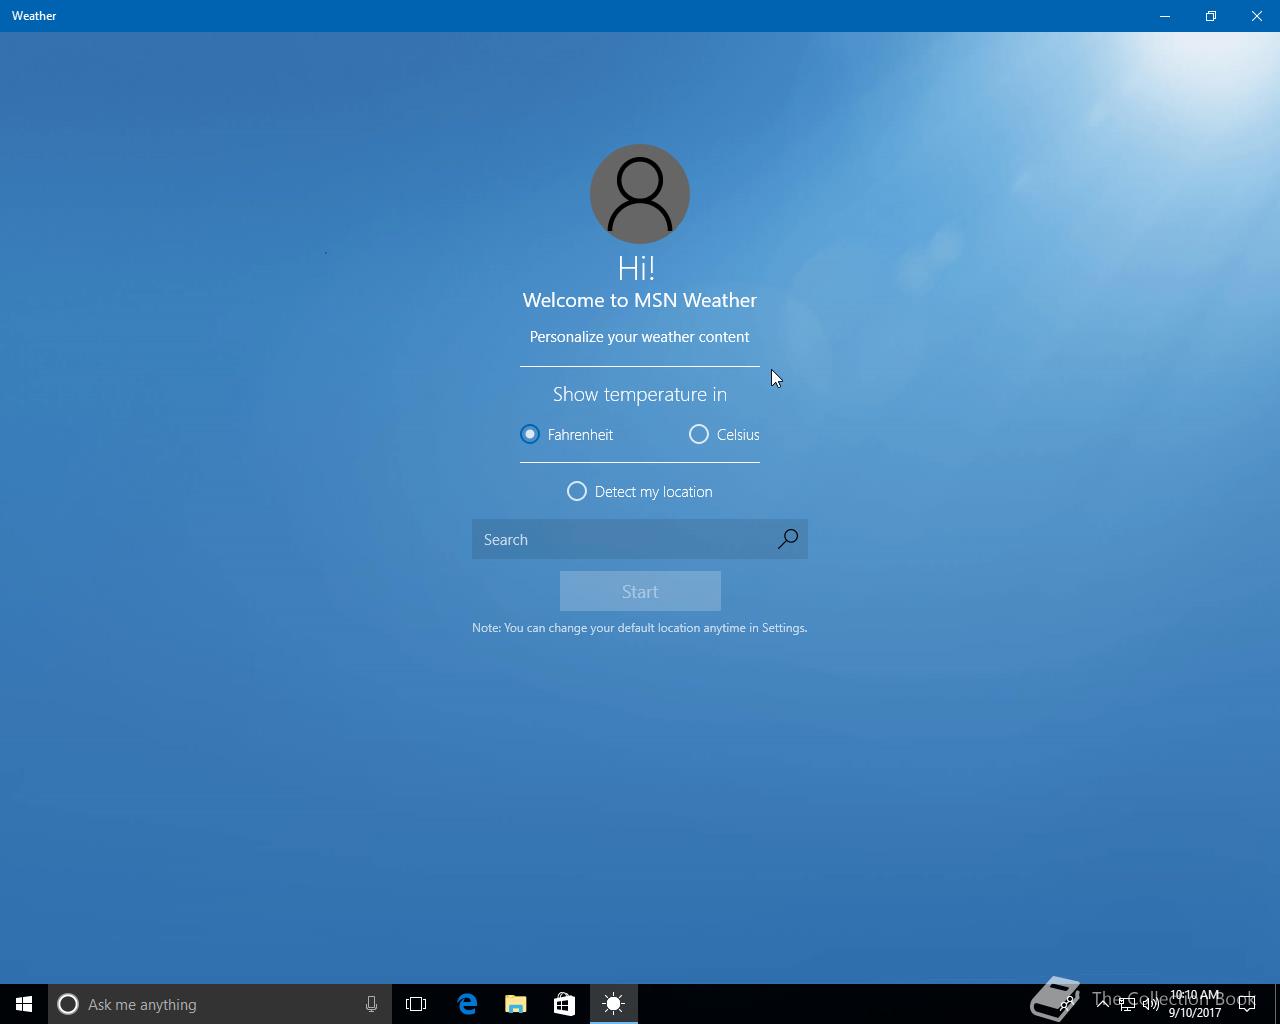The image size is (1280, 1024).
Task: Open the Action Center notifications icon
Action: [x=1248, y=1004]
